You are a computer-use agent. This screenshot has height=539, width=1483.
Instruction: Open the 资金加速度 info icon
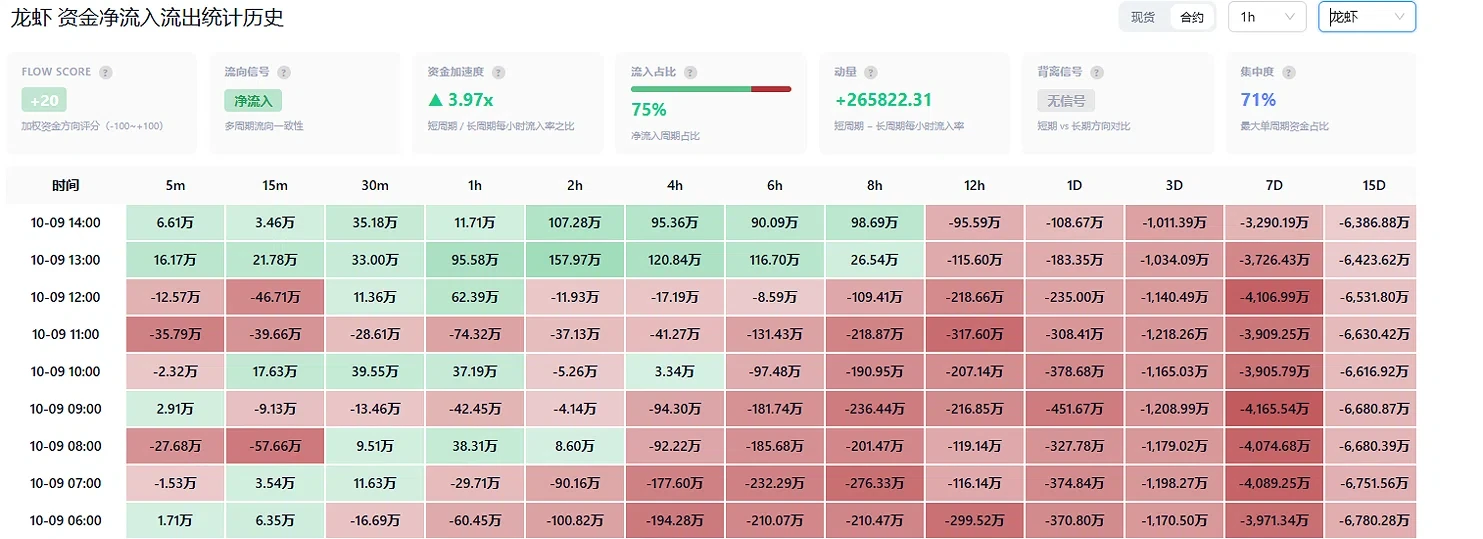[499, 73]
